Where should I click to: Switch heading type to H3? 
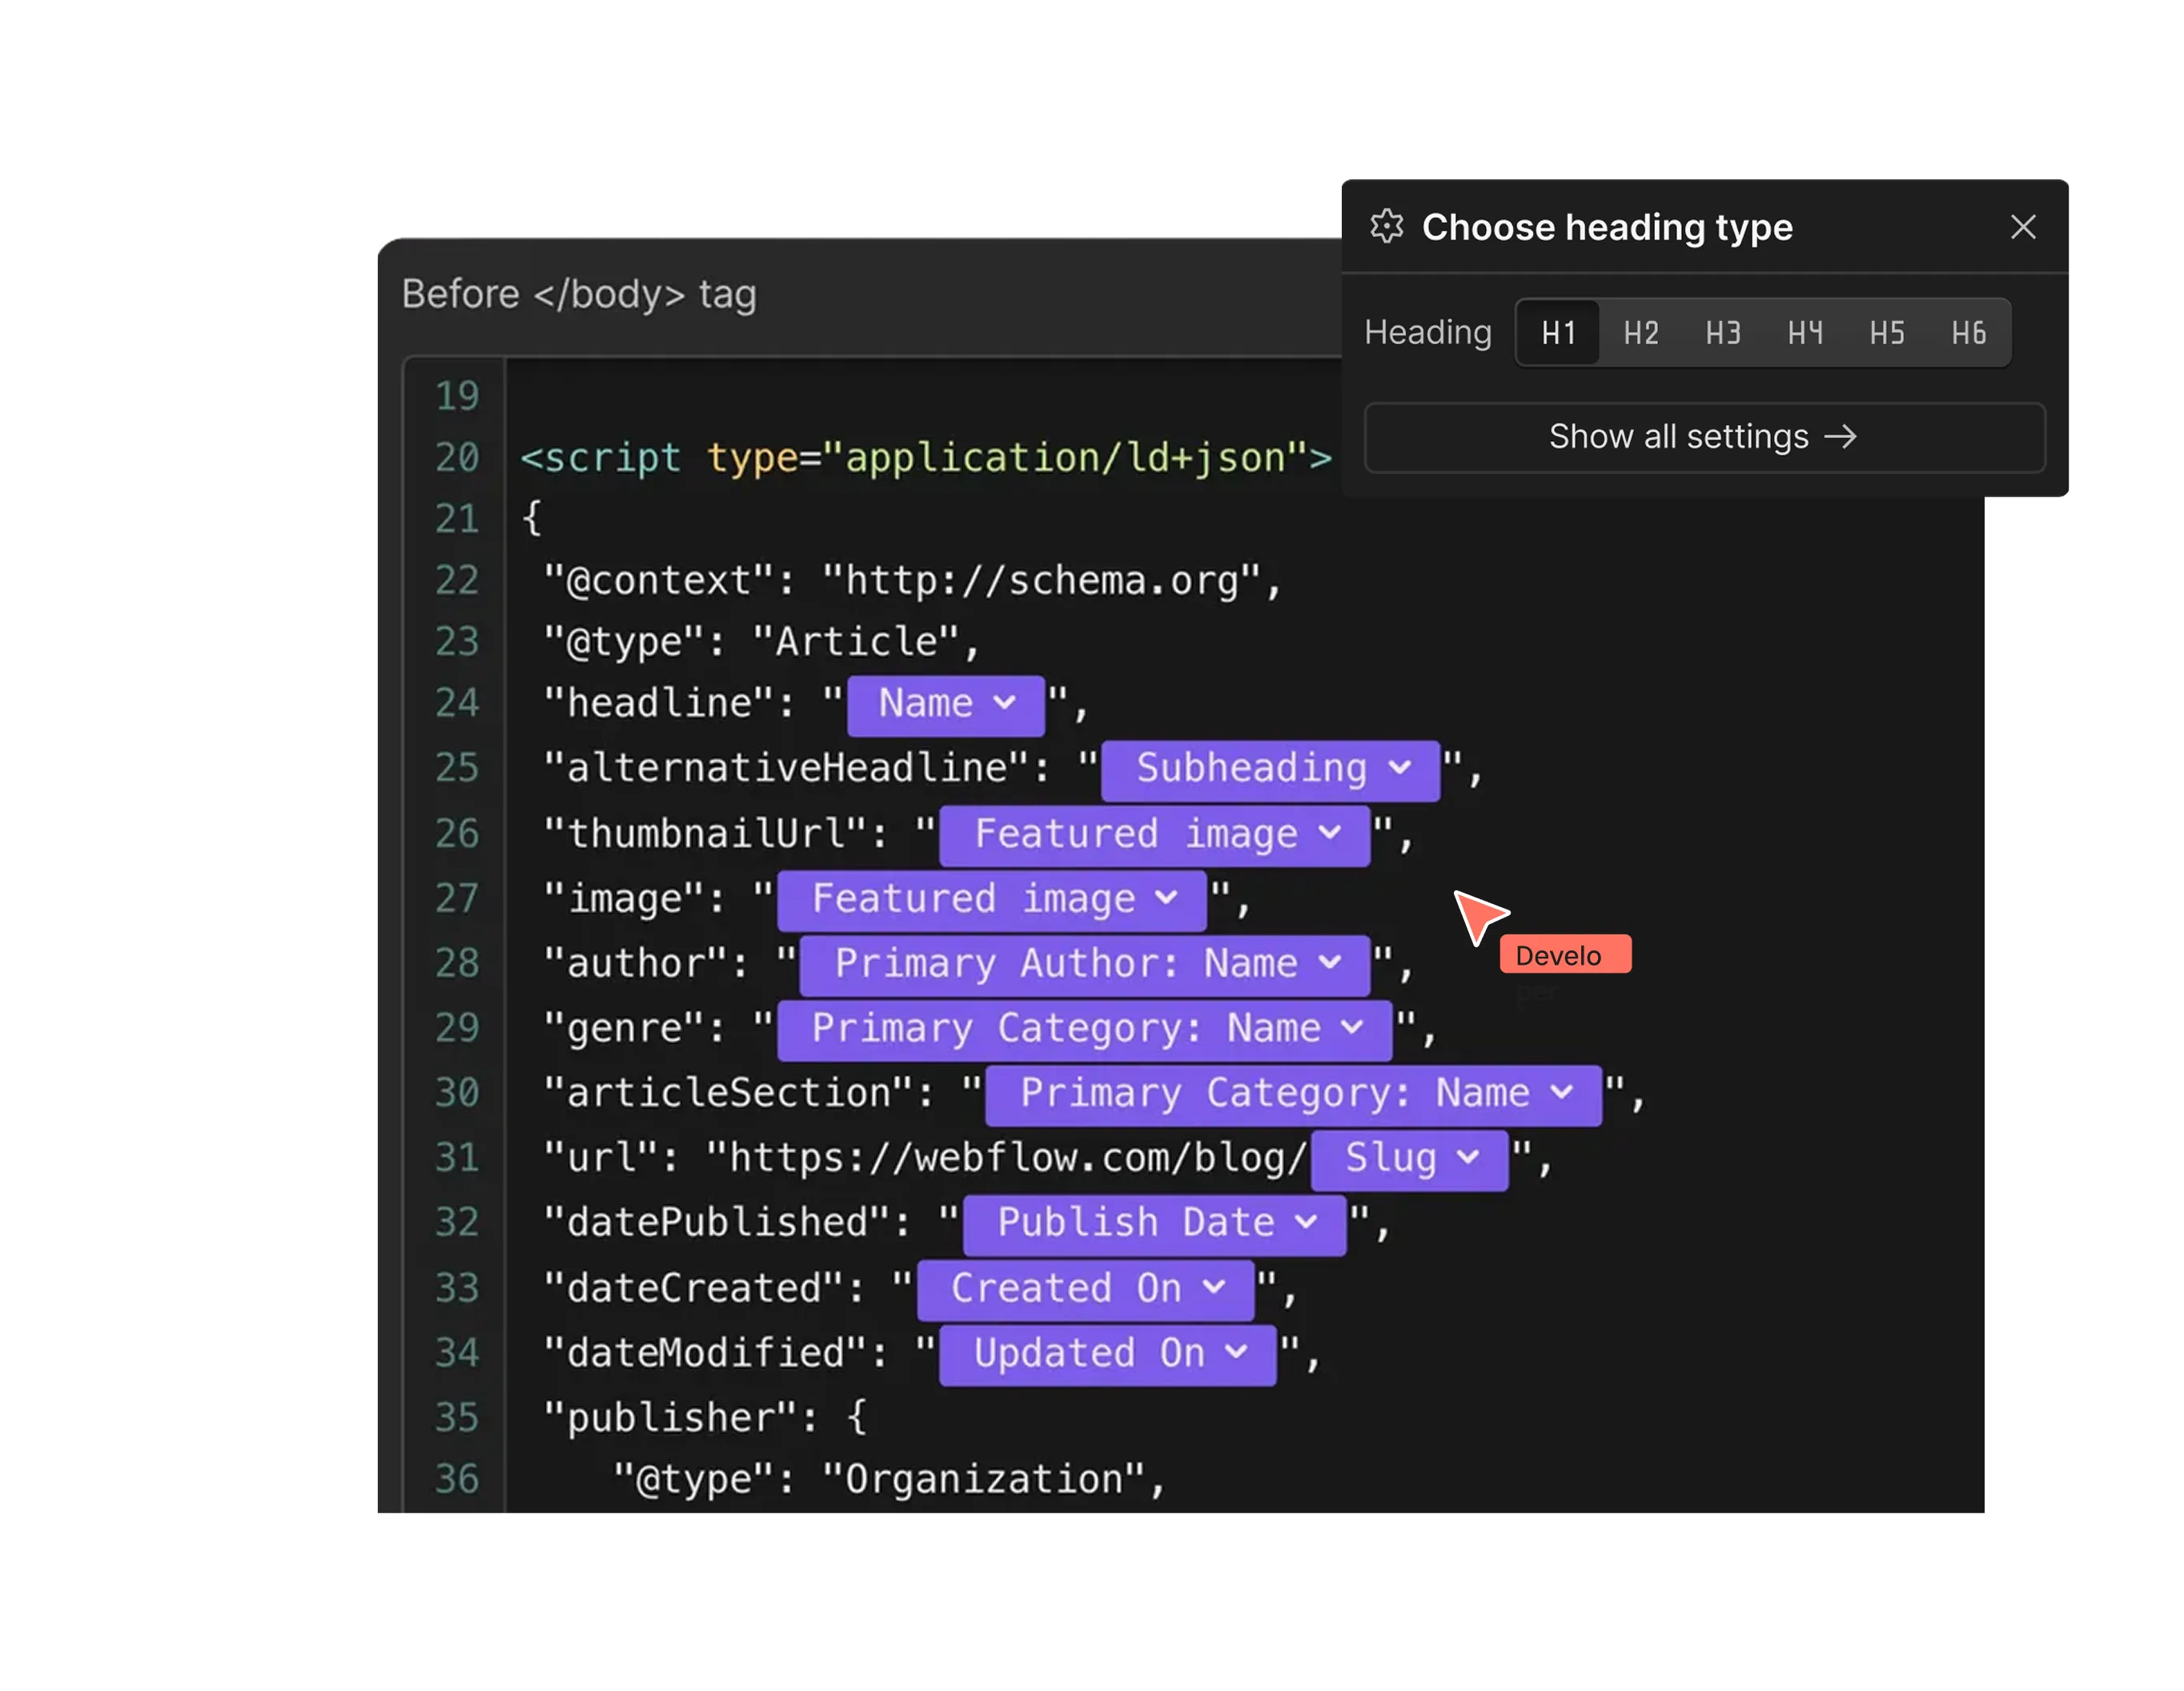tap(1722, 333)
